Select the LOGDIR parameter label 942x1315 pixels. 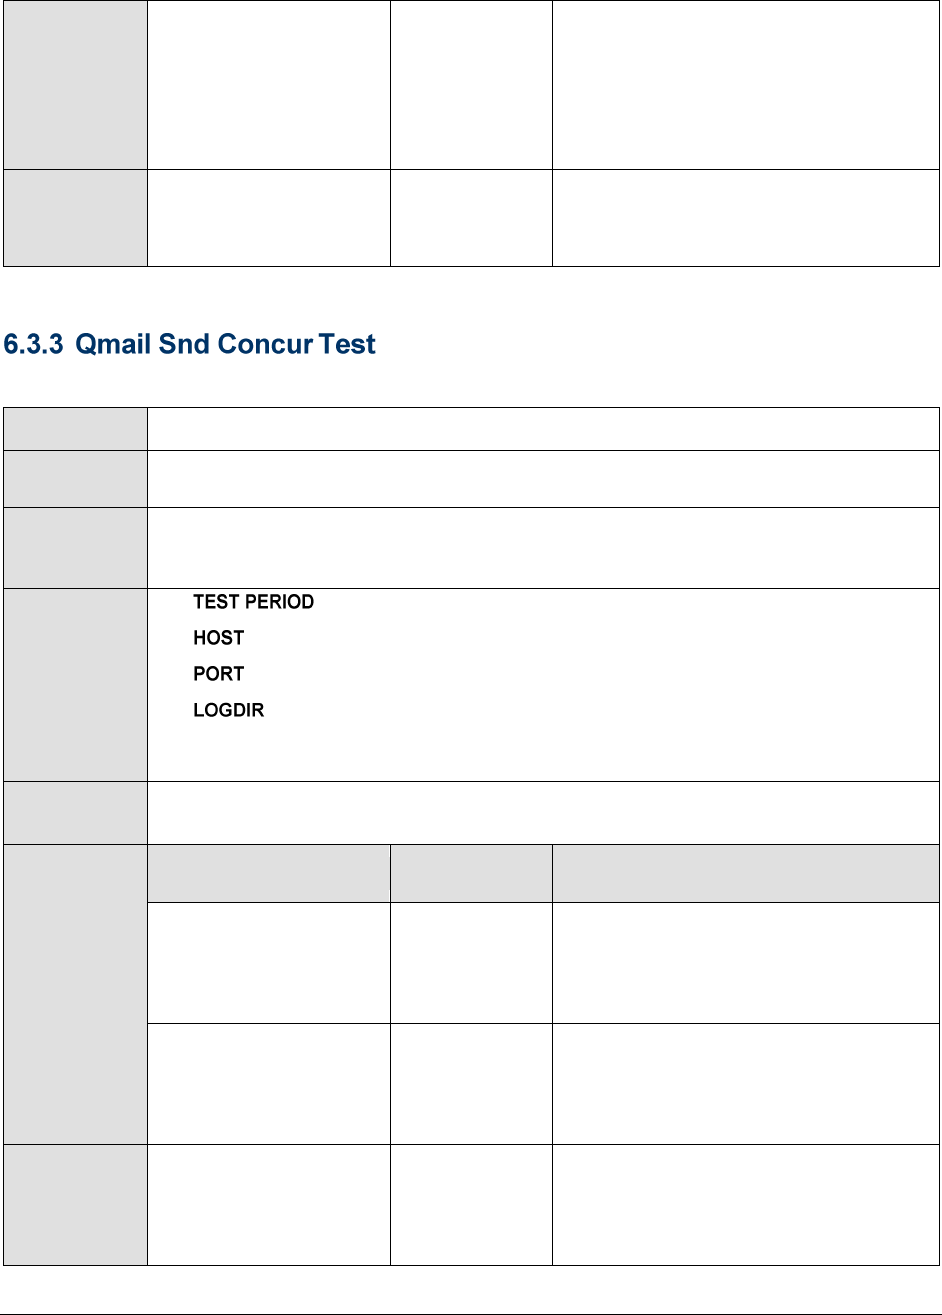228,710
